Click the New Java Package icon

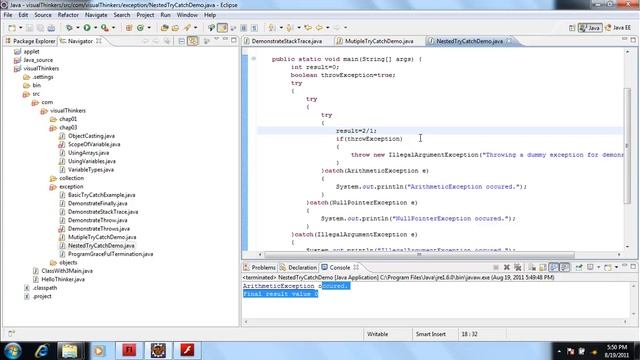[129, 28]
